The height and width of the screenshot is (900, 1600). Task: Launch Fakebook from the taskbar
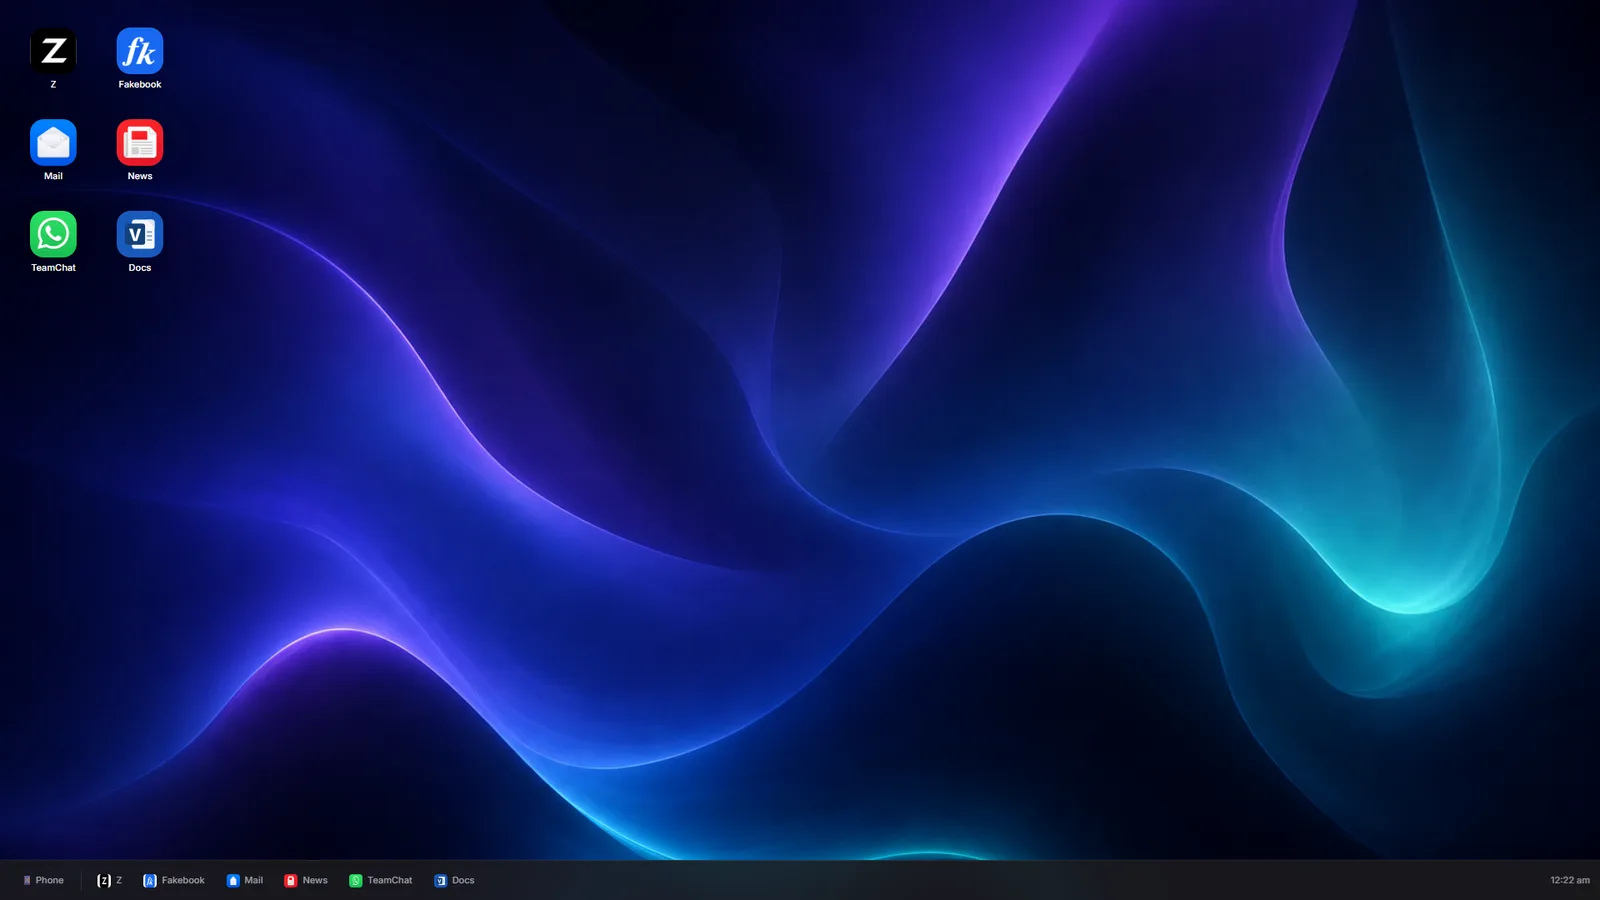coord(174,880)
